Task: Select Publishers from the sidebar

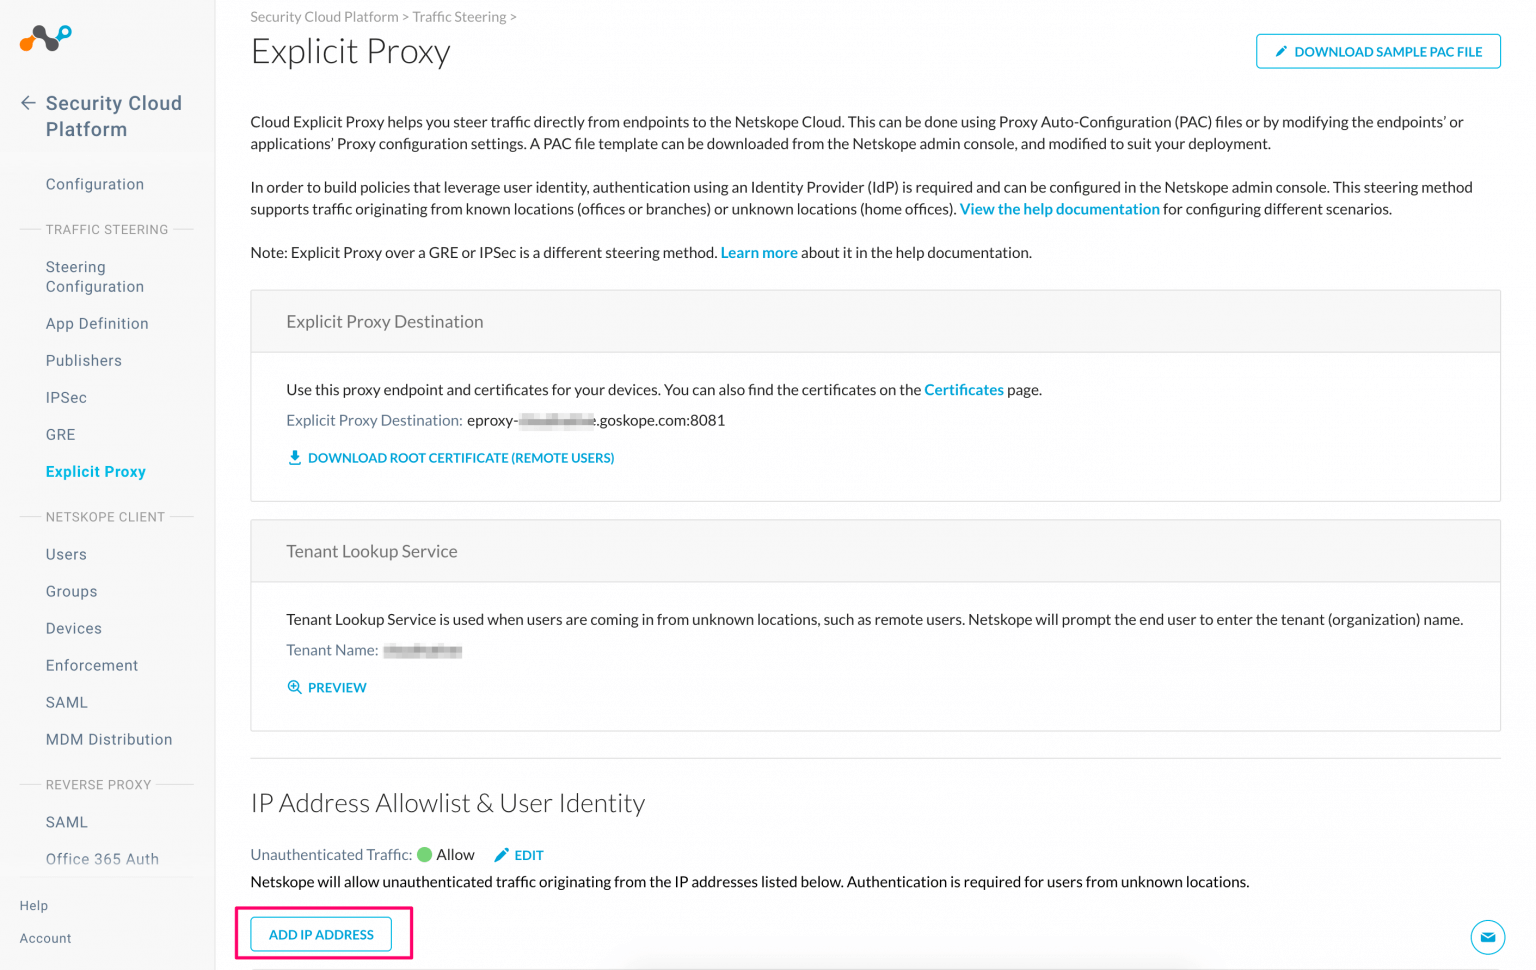Action: tap(83, 360)
